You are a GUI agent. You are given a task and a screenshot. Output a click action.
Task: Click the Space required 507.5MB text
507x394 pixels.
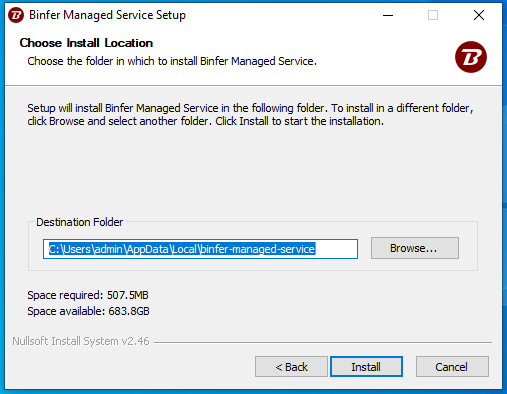(88, 295)
